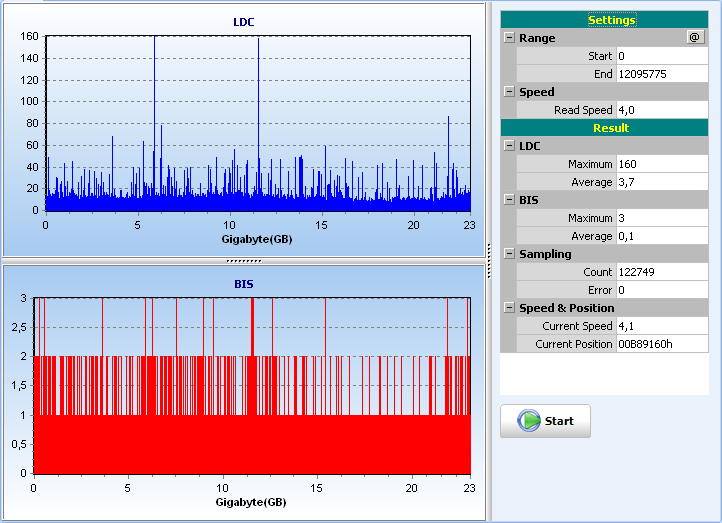Click the BIS graph title
Screen dimensions: 722x523
(244, 284)
